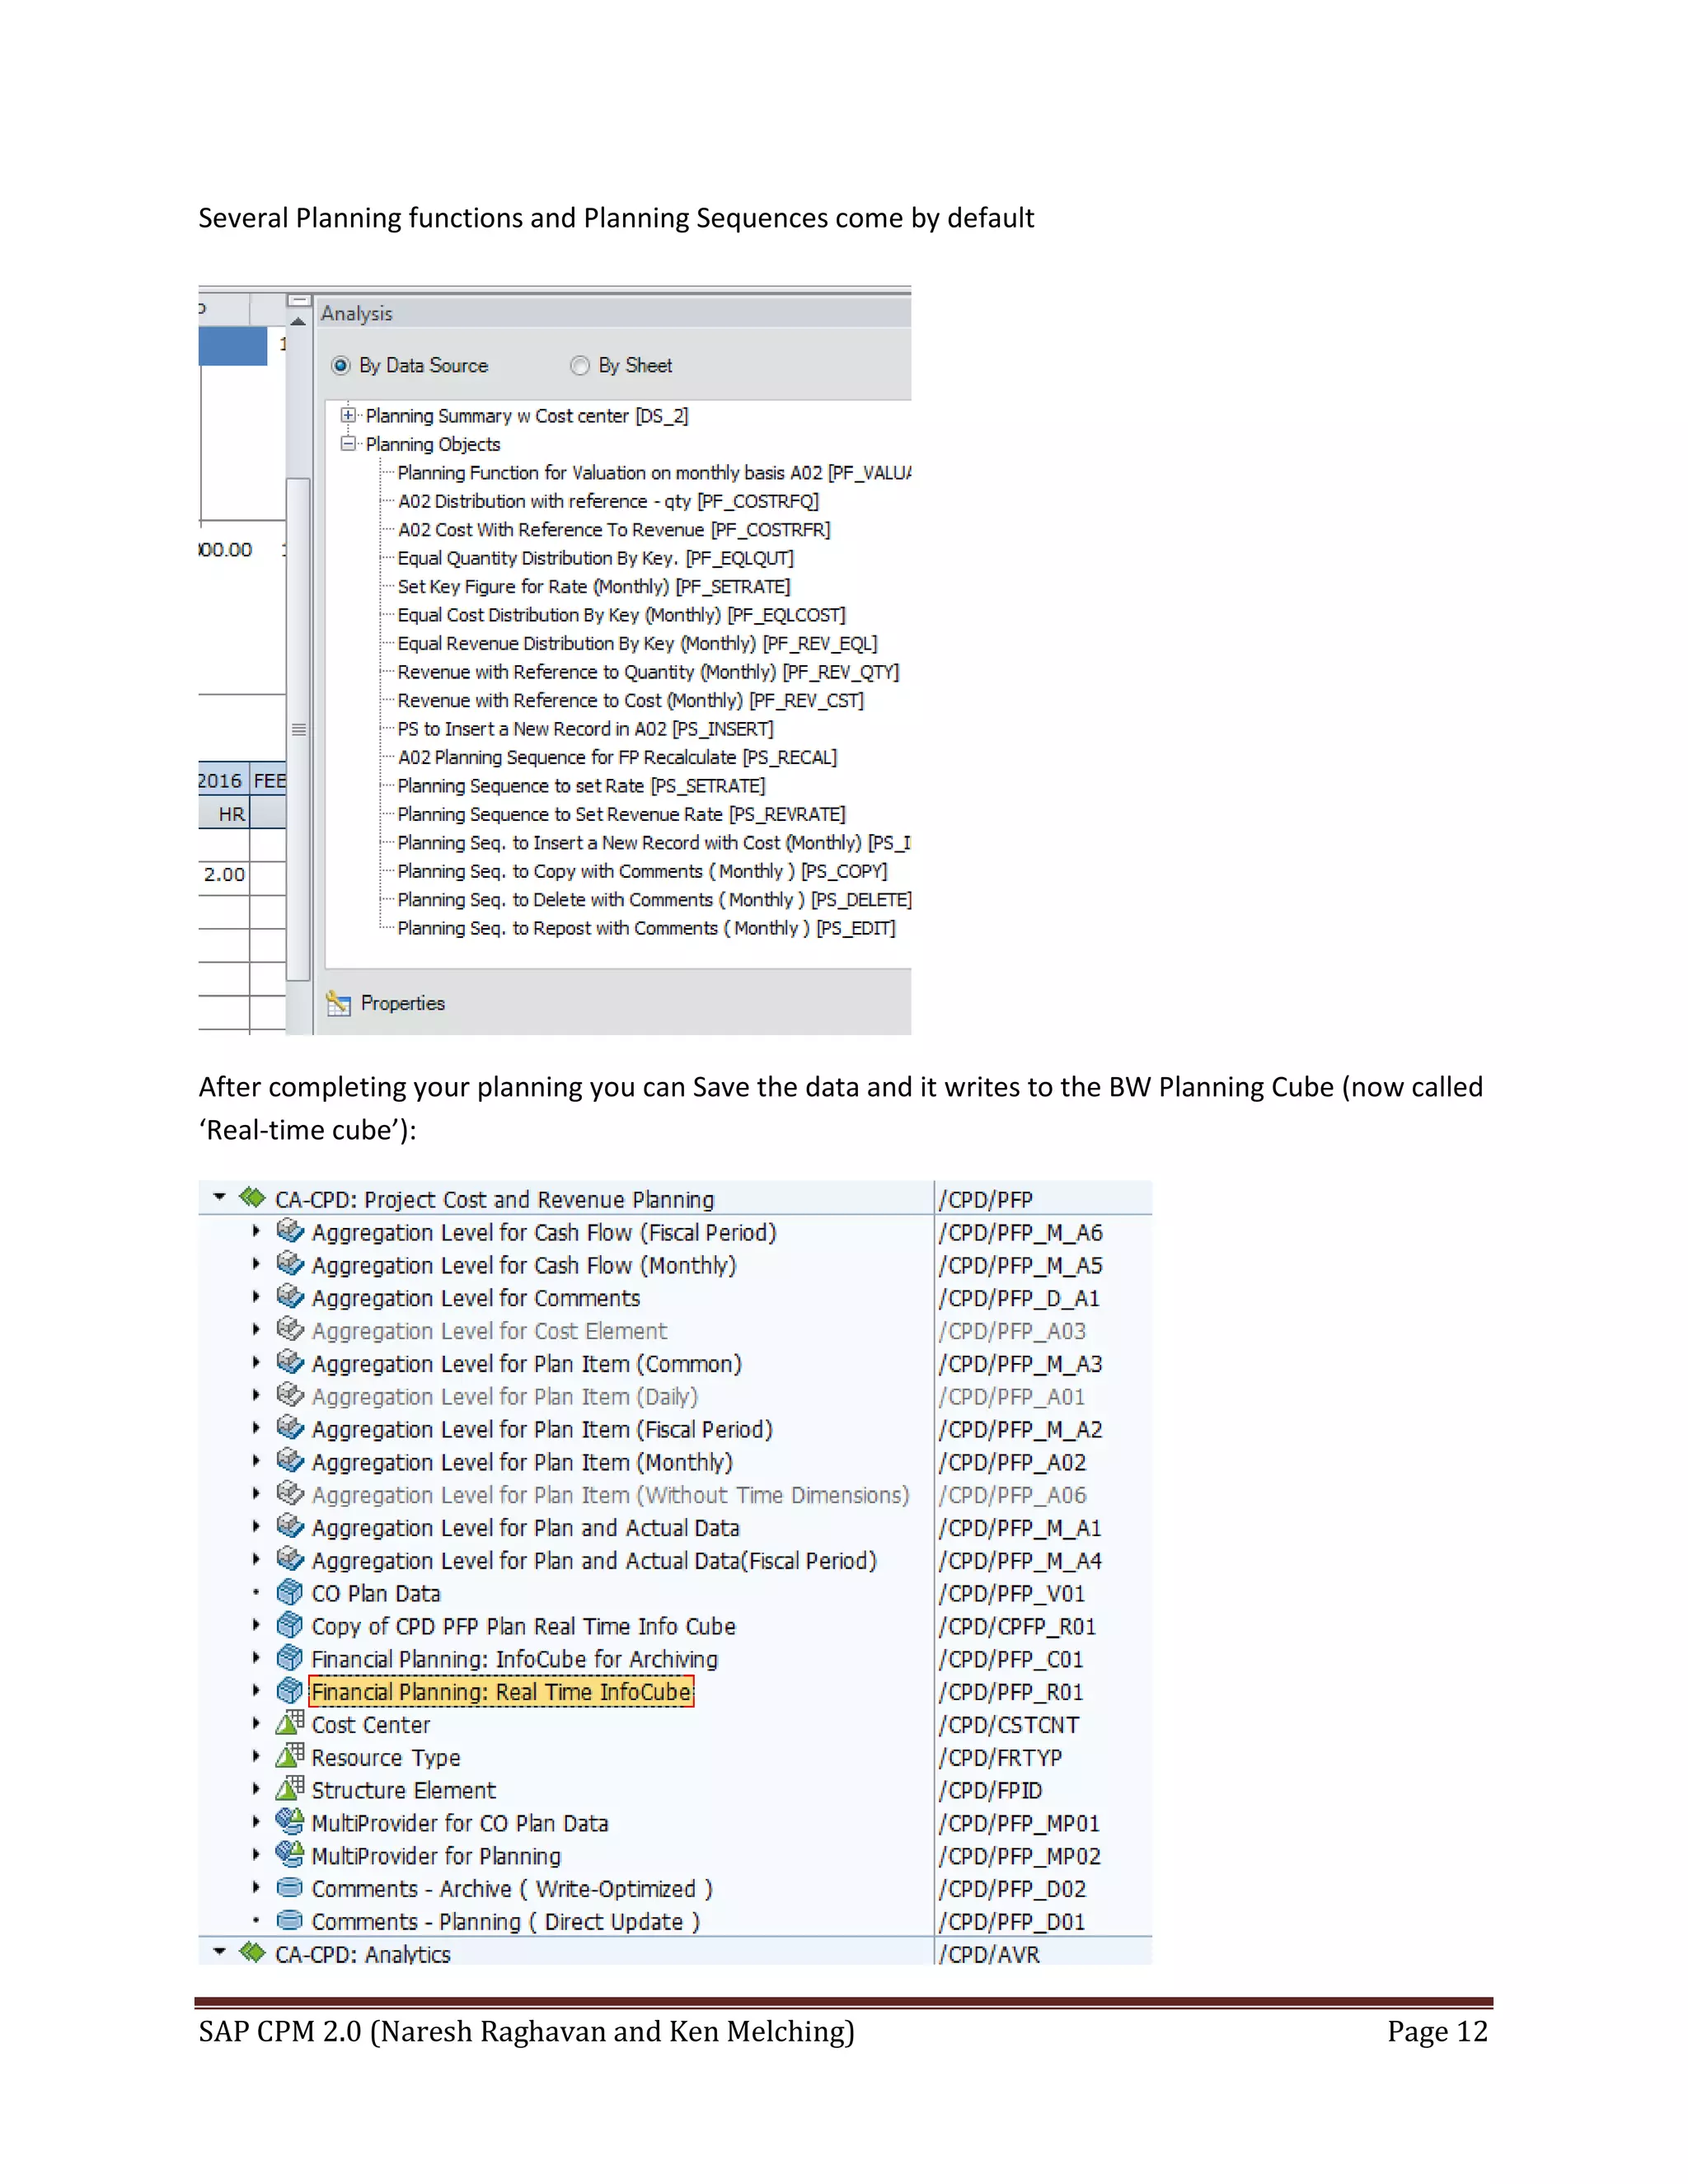
Task: Select A02 Planning Sequence for FP Recalculate
Action: coord(617,758)
